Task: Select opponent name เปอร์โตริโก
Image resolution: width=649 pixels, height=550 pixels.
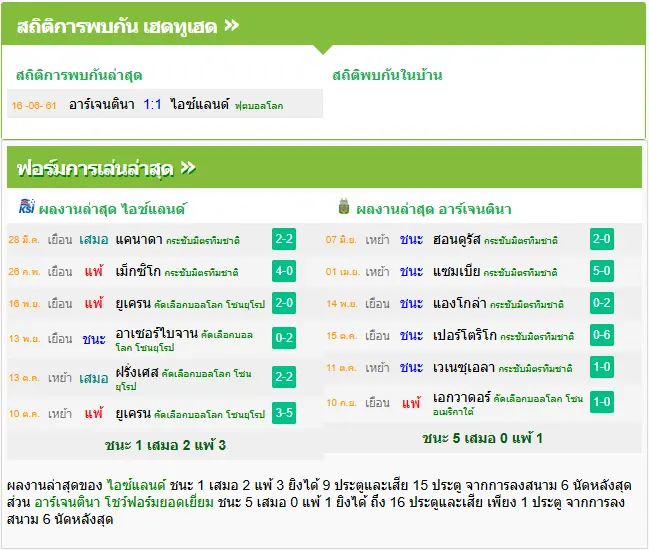Action: [x=464, y=335]
